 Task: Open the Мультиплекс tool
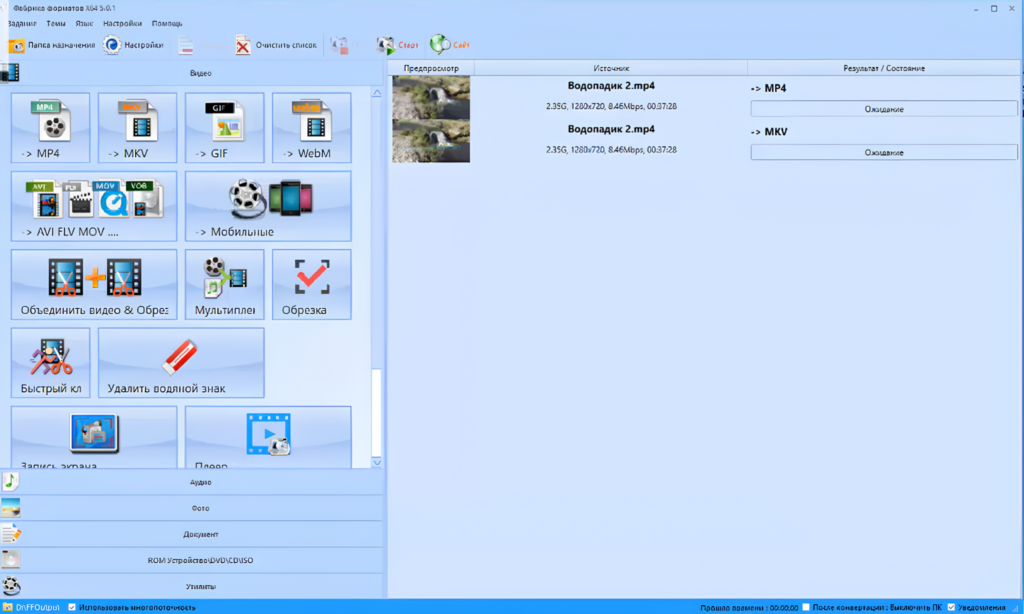pos(225,284)
